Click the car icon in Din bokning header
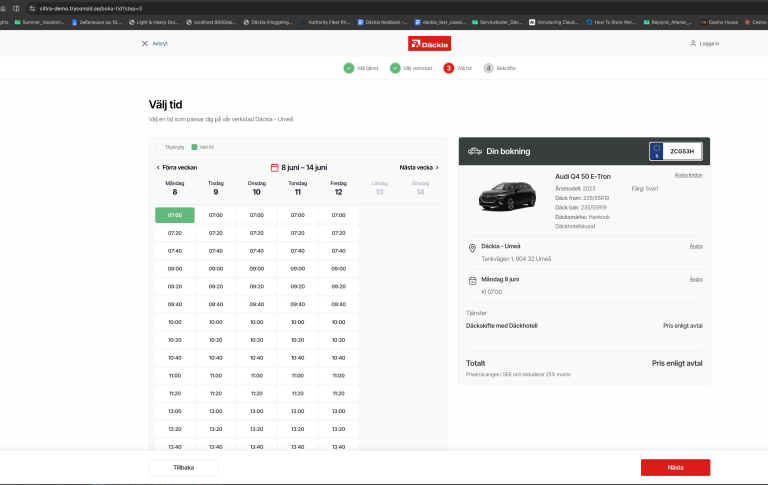 coord(475,151)
